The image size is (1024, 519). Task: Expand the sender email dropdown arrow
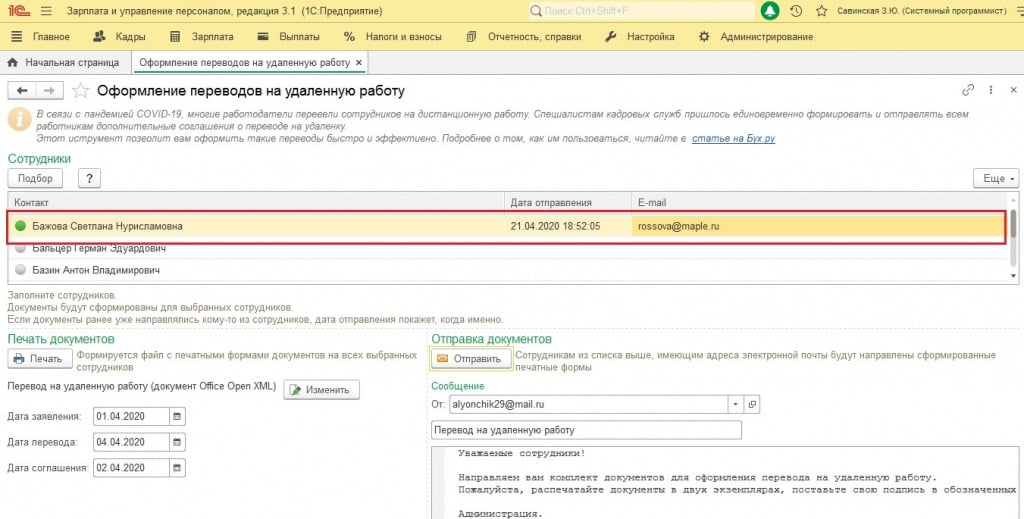click(x=736, y=405)
